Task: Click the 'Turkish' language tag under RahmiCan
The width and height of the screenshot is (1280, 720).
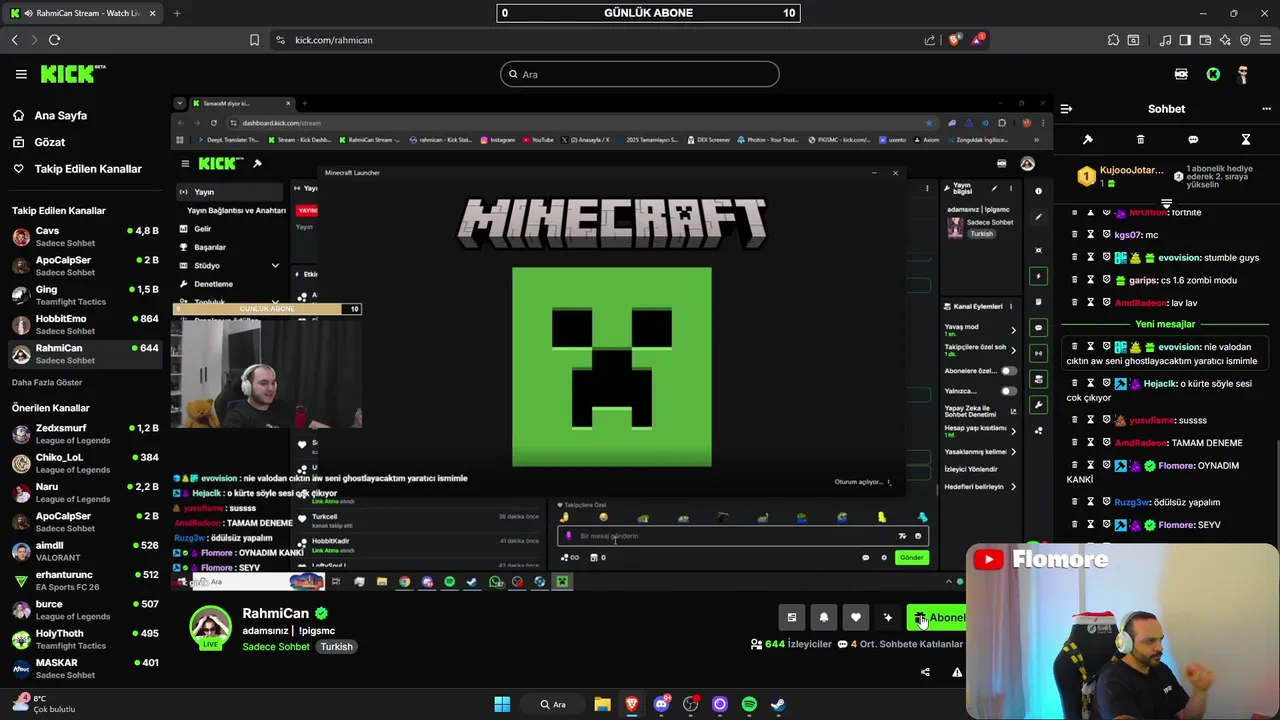Action: click(x=337, y=647)
